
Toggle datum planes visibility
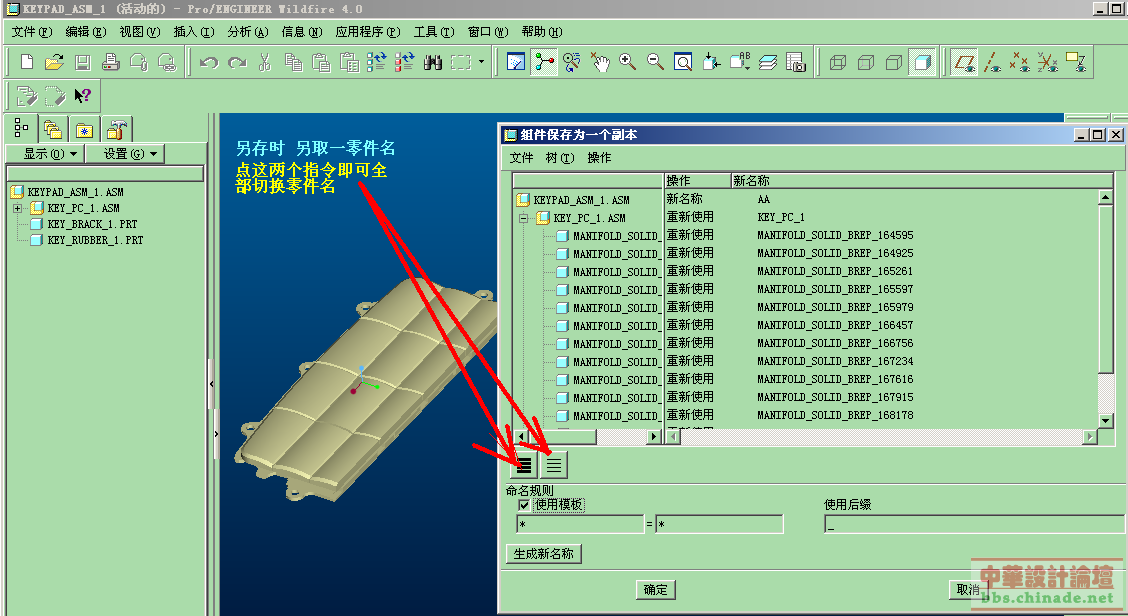965,63
